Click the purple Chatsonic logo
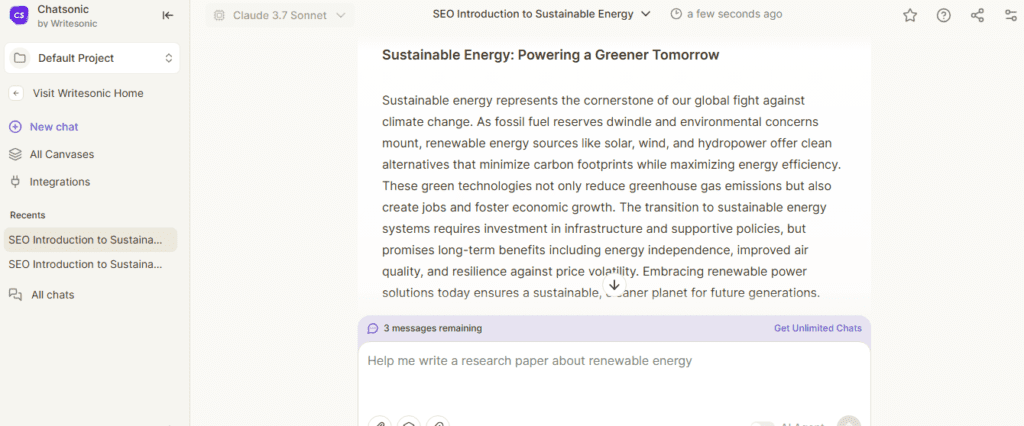The image size is (1024, 426). point(18,15)
